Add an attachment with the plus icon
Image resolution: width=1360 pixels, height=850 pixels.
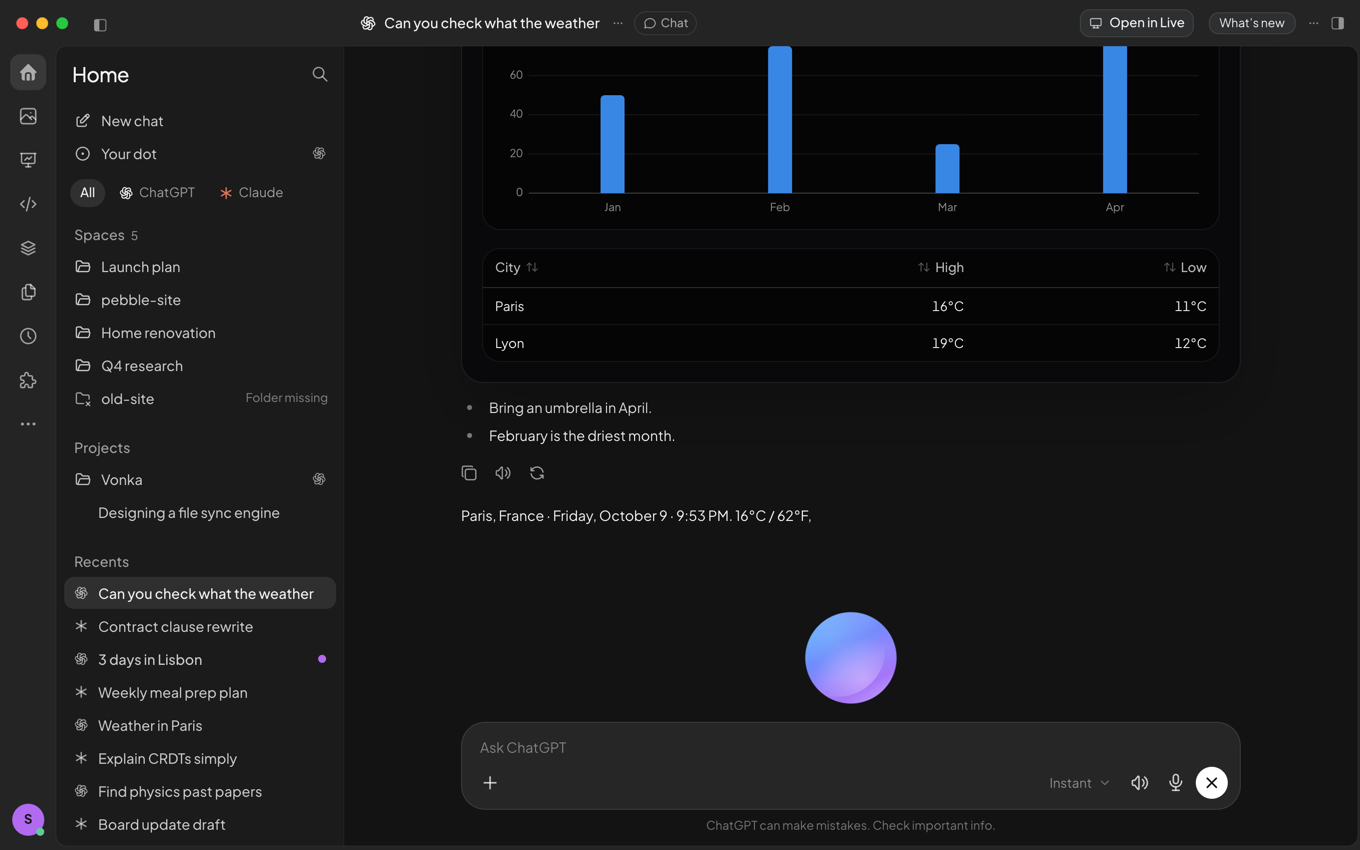pos(490,783)
